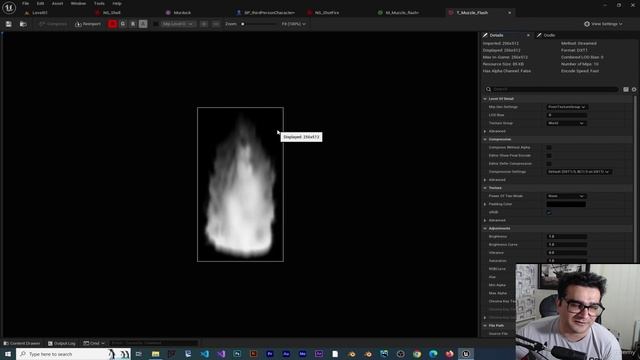Open the Details settings gear icon
This screenshot has width=640, height=360.
[x=634, y=89]
